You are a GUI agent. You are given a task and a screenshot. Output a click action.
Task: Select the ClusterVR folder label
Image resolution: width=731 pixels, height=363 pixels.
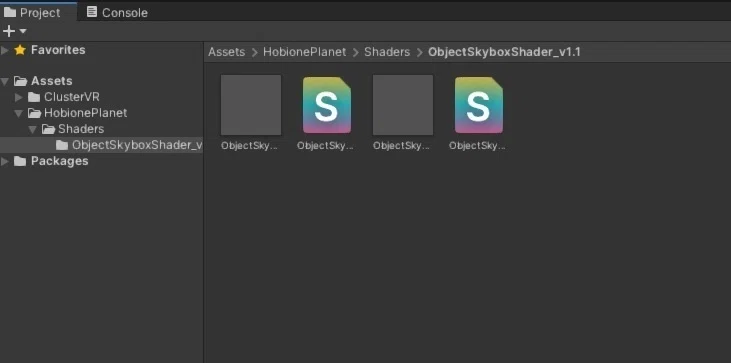[x=72, y=97]
